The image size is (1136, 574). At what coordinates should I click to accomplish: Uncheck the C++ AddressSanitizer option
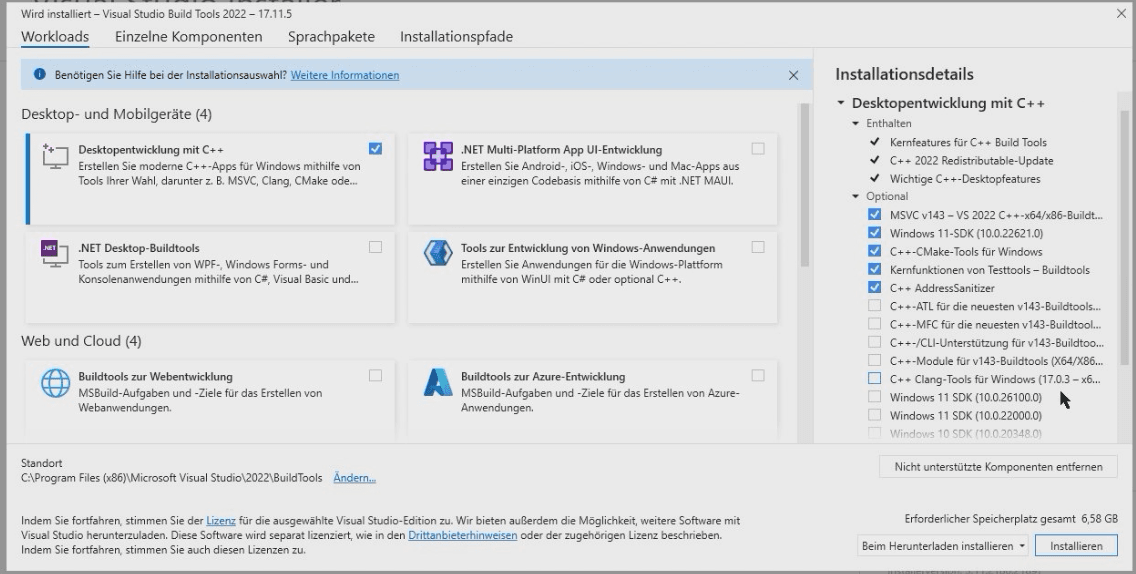[x=875, y=288]
